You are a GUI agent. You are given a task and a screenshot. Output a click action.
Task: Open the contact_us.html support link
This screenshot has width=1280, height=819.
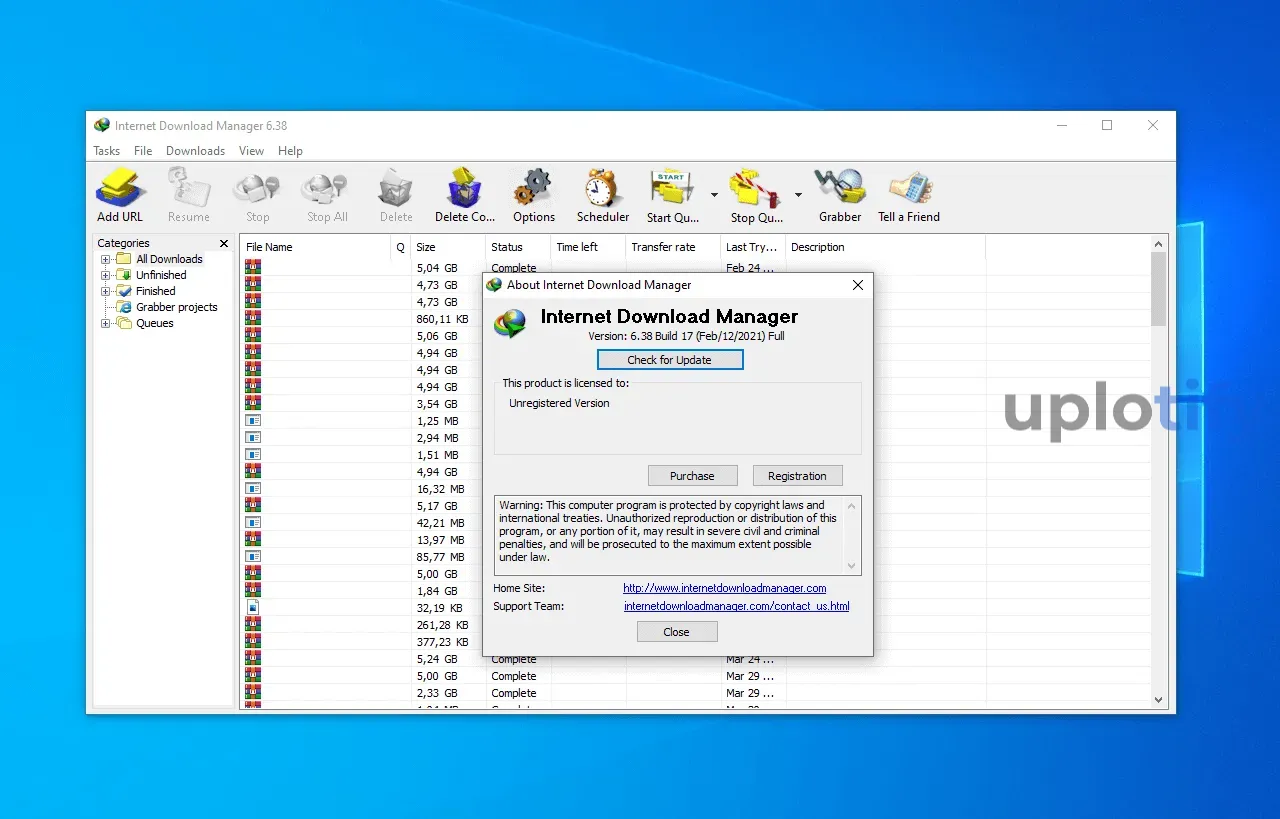click(737, 606)
